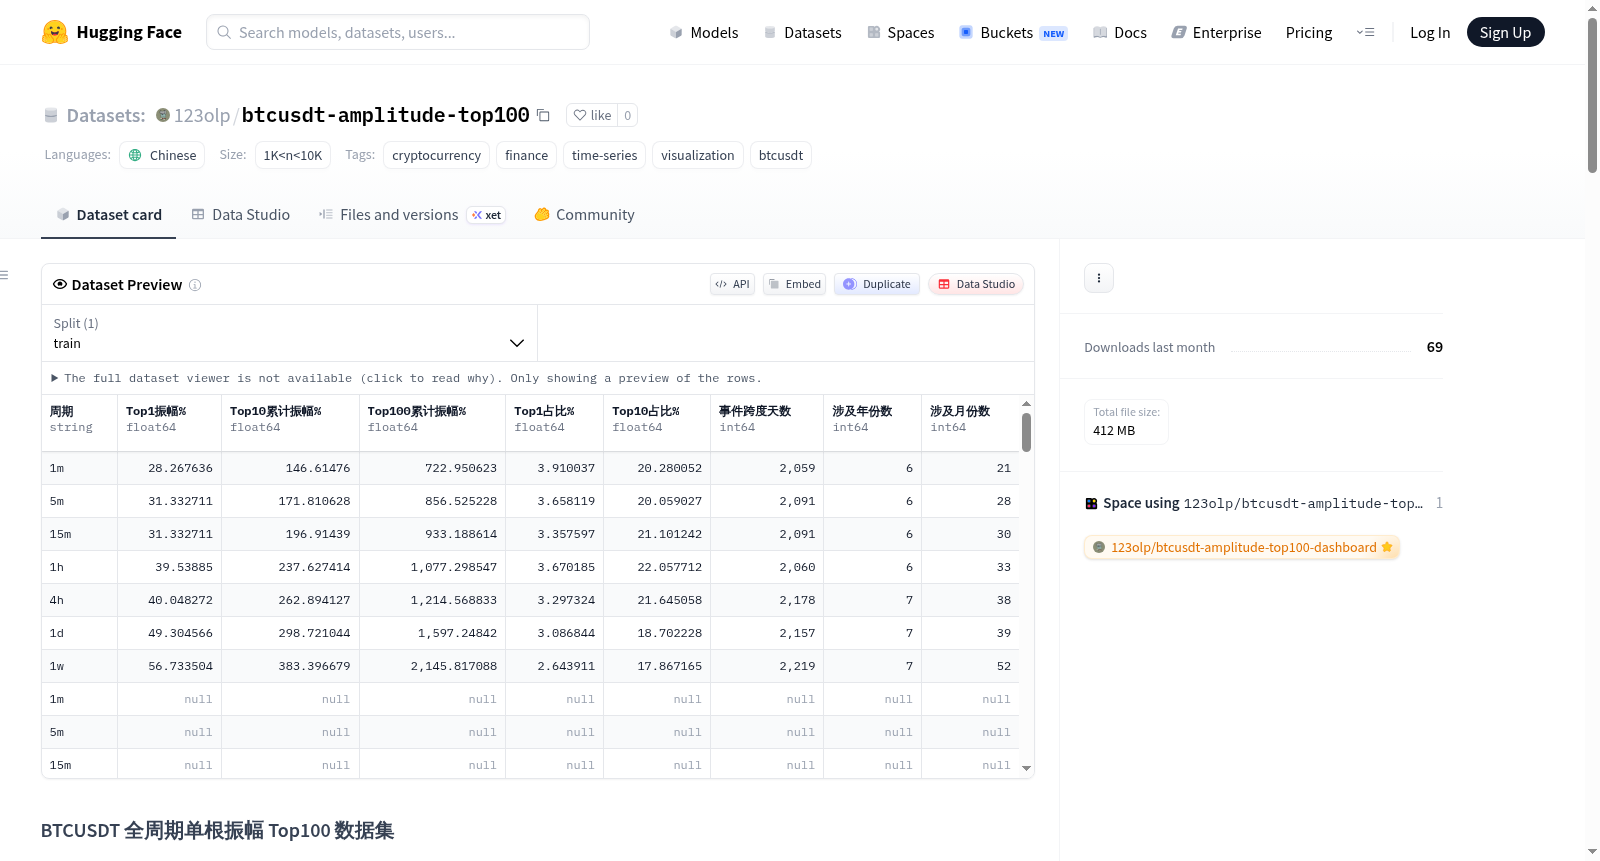Click the Datasets stack icon before the title
Viewport: 1600px width, 861px height.
(51, 115)
